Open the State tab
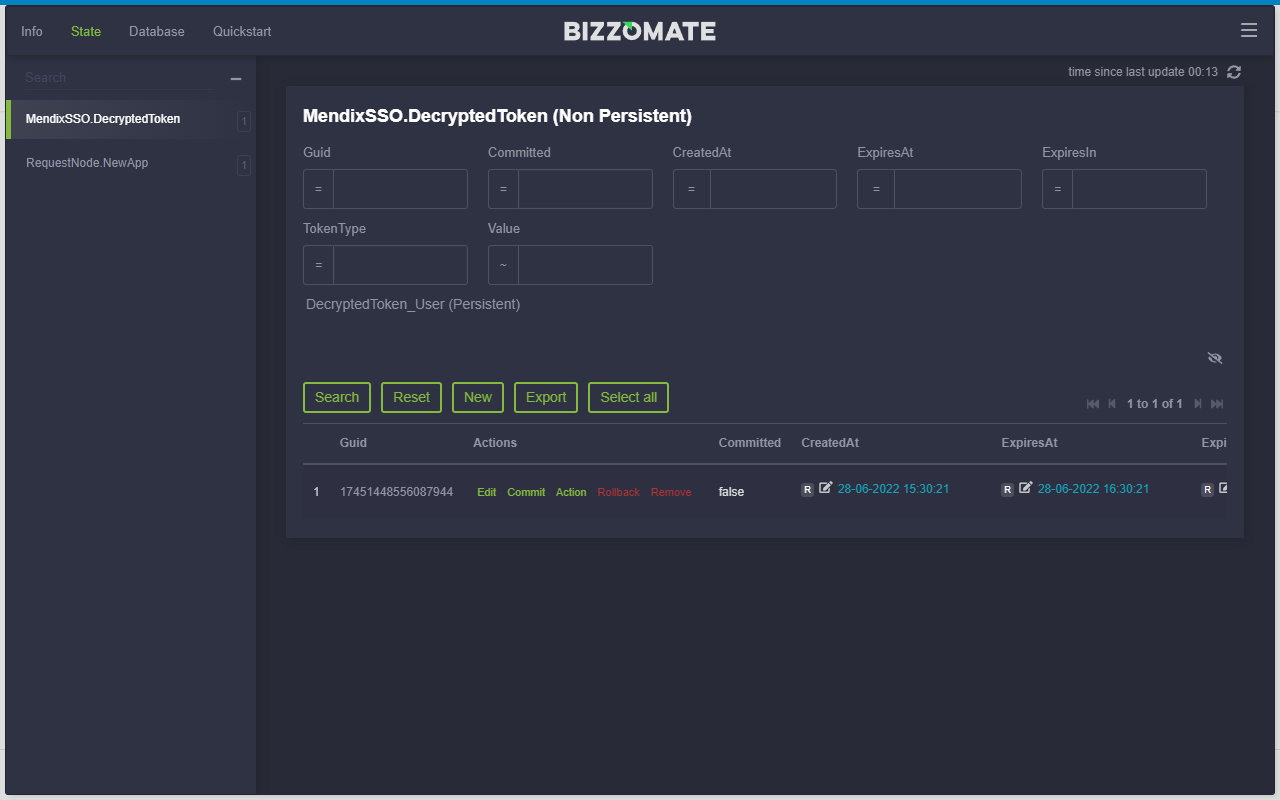Image resolution: width=1280 pixels, height=800 pixels. (86, 31)
